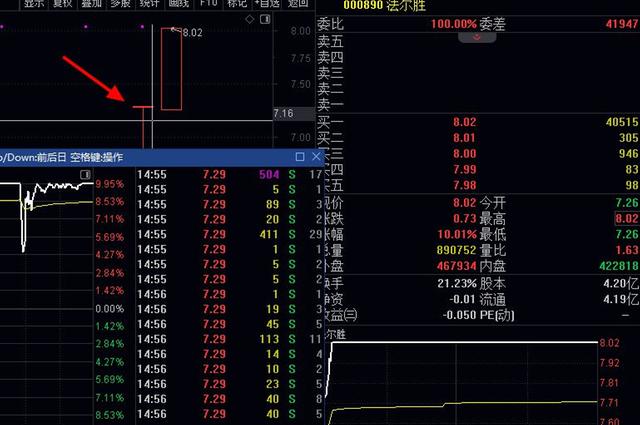
Task: Toggle the panel icon beside the diamond icon
Action: coord(265,19)
